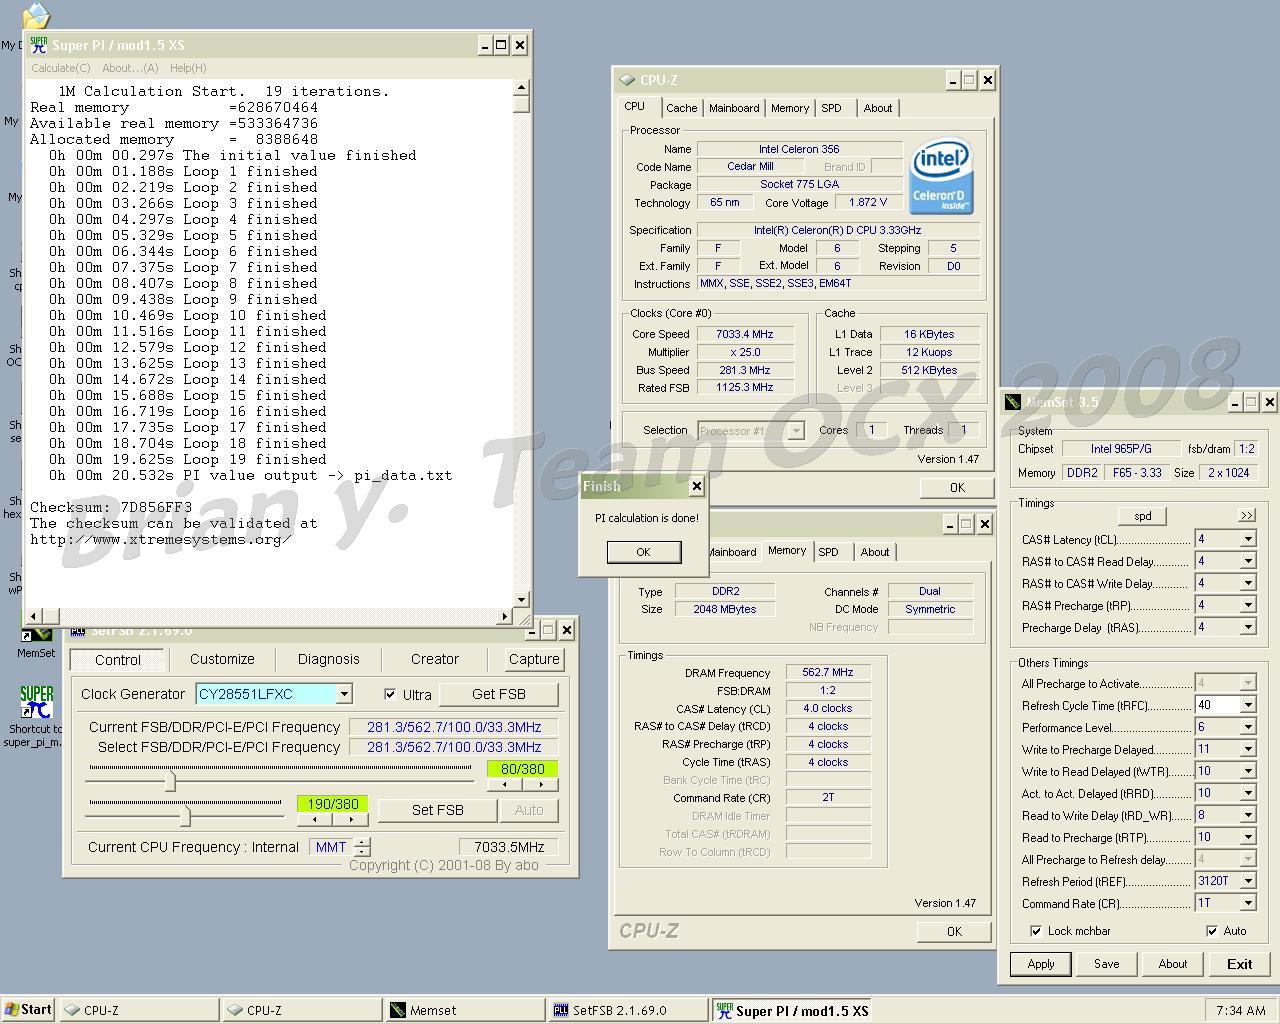Open the Start menu
Screen dimensions: 1280x1024
click(29, 1010)
